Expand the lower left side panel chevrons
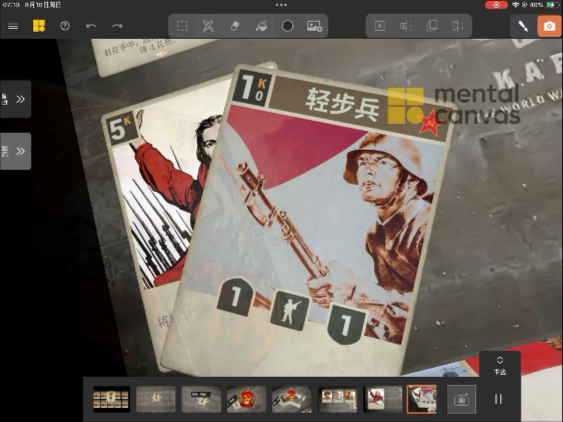 coord(15,151)
